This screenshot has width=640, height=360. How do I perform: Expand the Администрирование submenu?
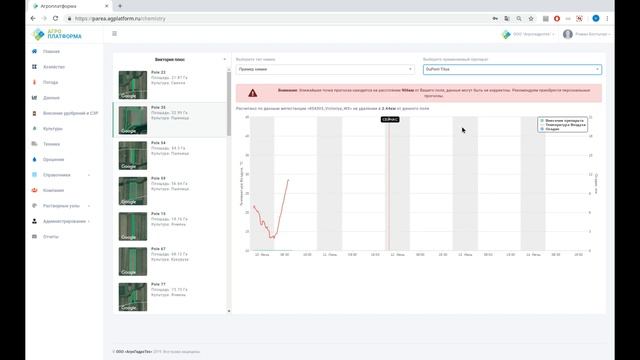(89, 221)
